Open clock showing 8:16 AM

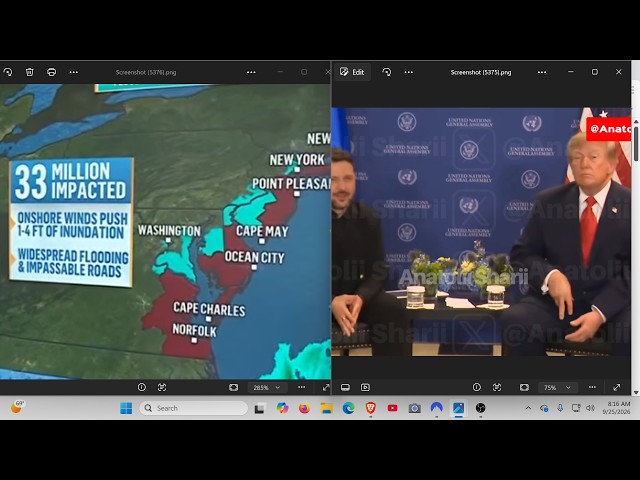point(616,408)
